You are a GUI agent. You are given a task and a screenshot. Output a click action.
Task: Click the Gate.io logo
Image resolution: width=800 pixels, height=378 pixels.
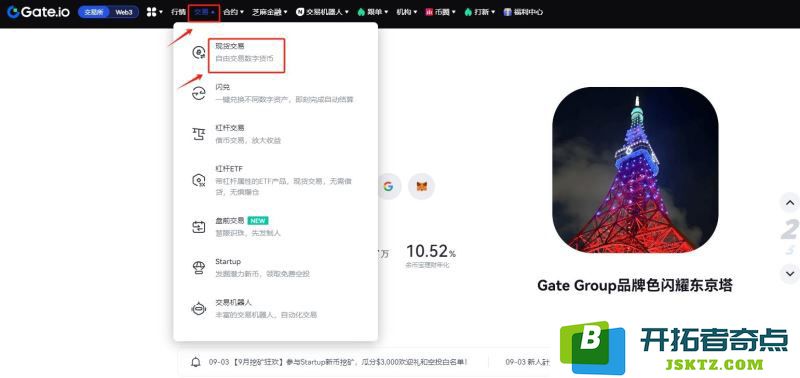pyautogui.click(x=38, y=12)
